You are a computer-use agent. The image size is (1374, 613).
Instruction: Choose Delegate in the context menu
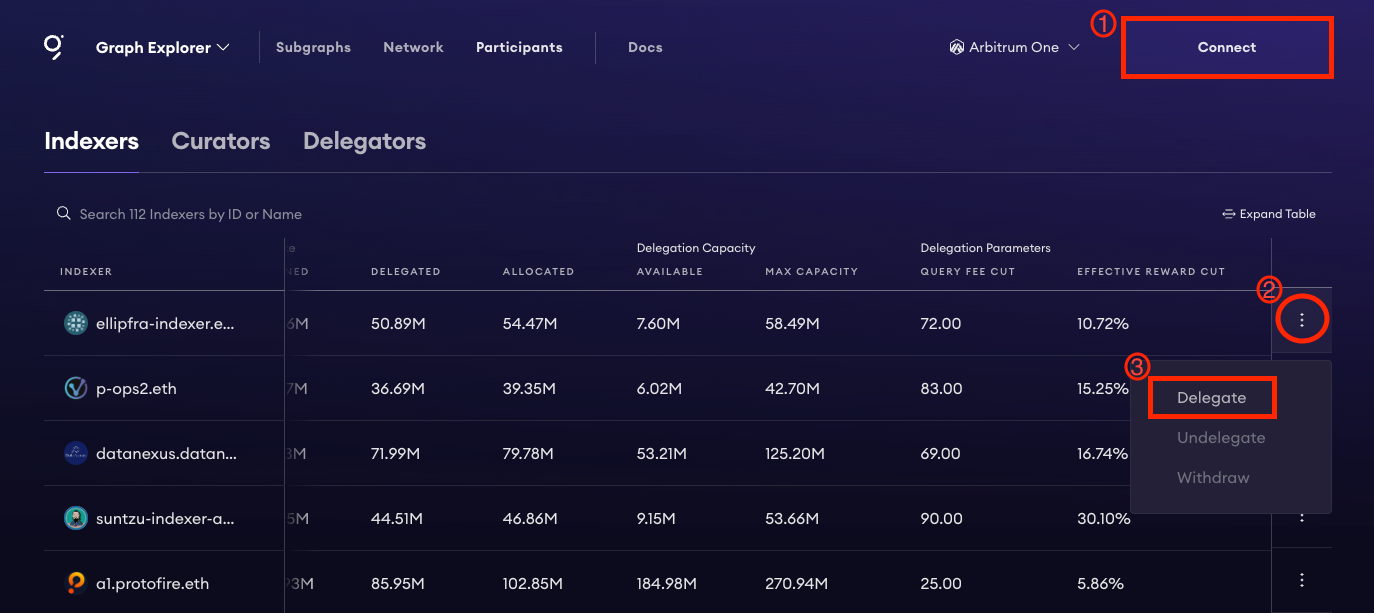tap(1212, 398)
